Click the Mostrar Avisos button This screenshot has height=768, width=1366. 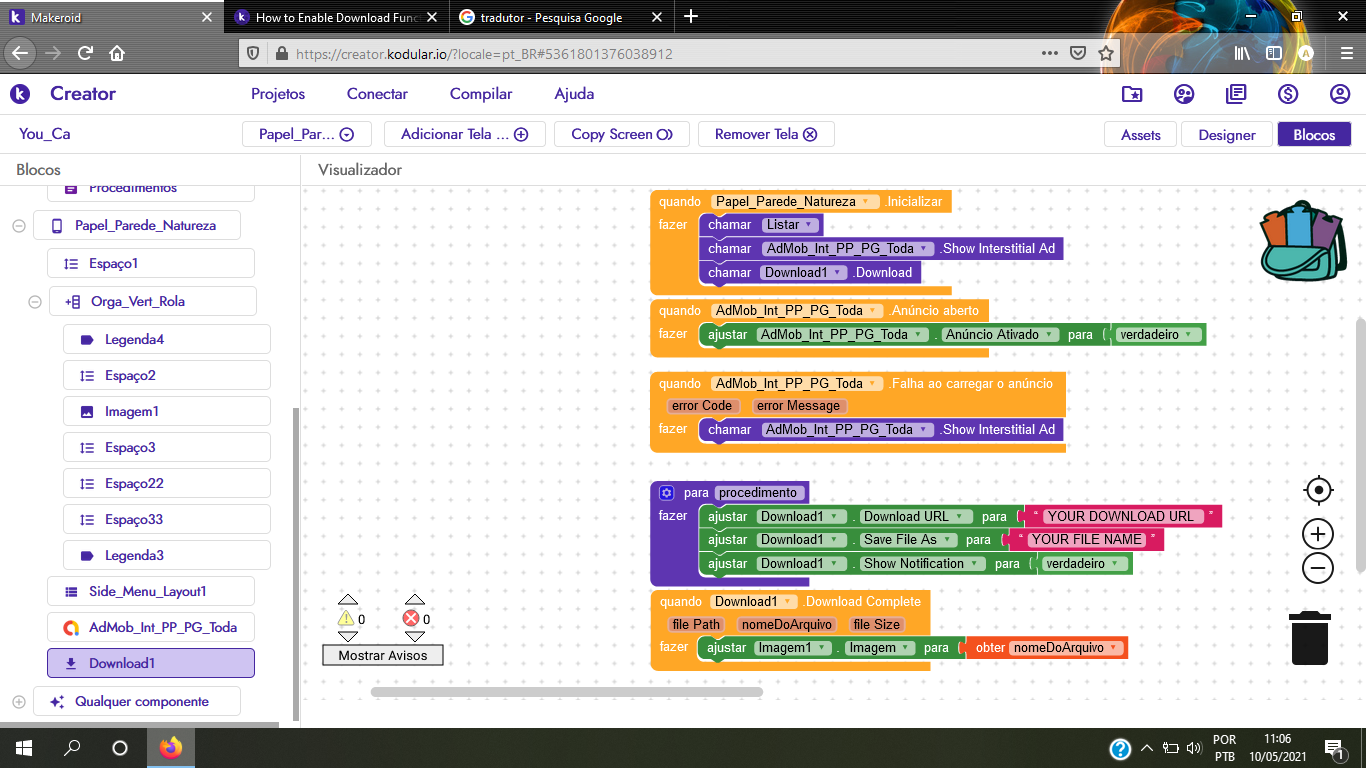tap(383, 656)
